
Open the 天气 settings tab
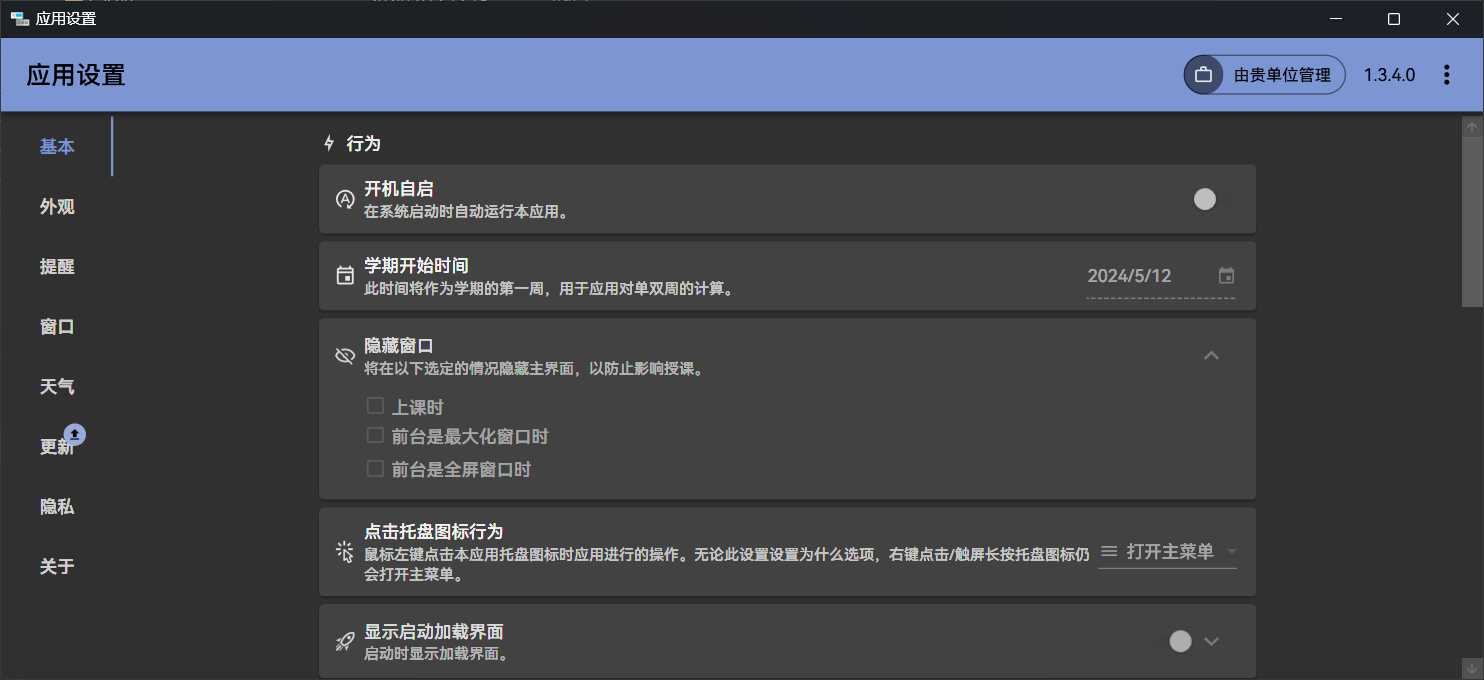[57, 387]
